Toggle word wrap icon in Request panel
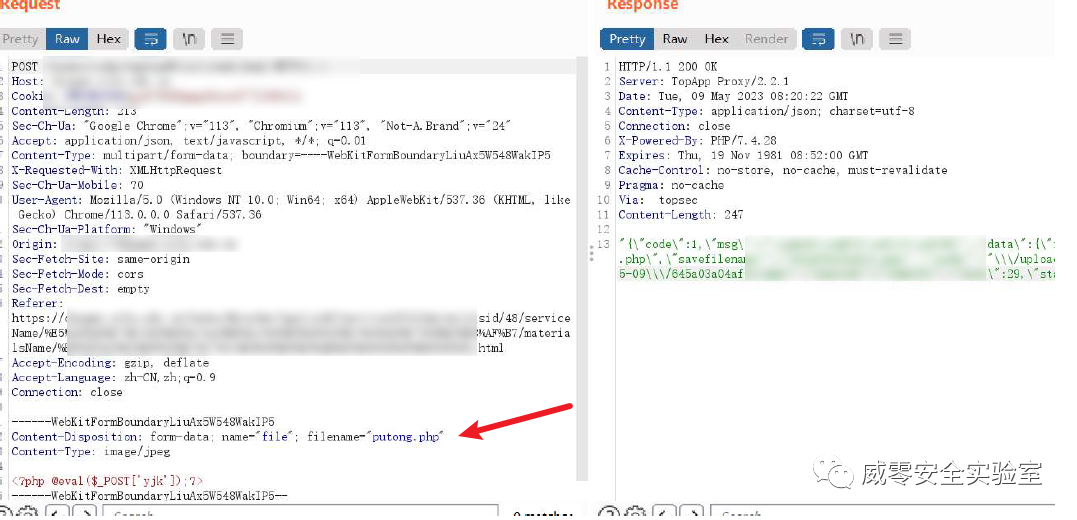1077x520 pixels. click(x=150, y=39)
